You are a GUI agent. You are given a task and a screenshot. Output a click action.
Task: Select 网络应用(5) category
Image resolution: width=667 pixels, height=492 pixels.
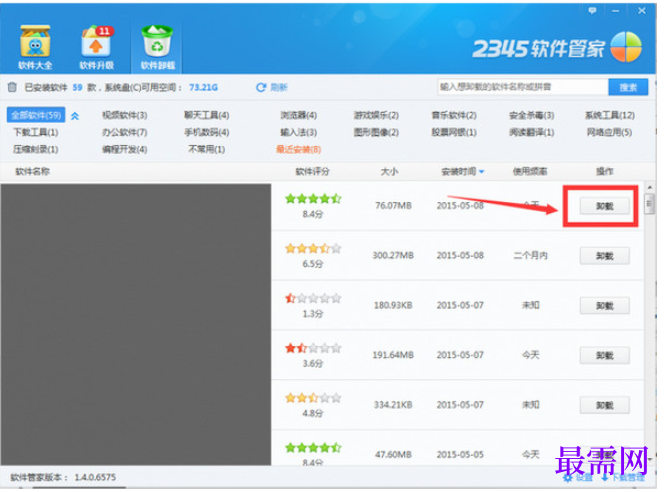coord(610,132)
